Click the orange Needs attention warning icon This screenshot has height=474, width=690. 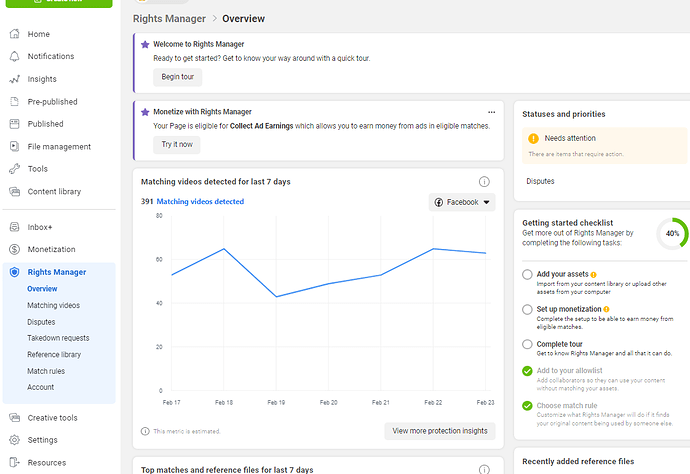pyautogui.click(x=533, y=139)
